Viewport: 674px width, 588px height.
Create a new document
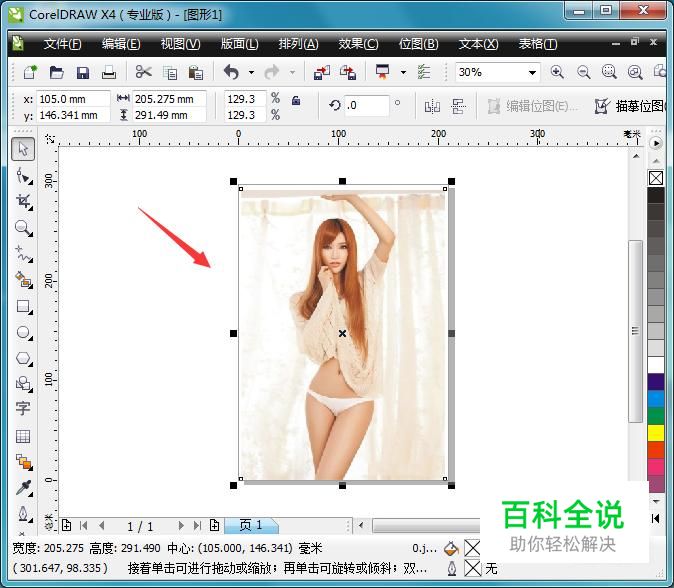coord(30,72)
